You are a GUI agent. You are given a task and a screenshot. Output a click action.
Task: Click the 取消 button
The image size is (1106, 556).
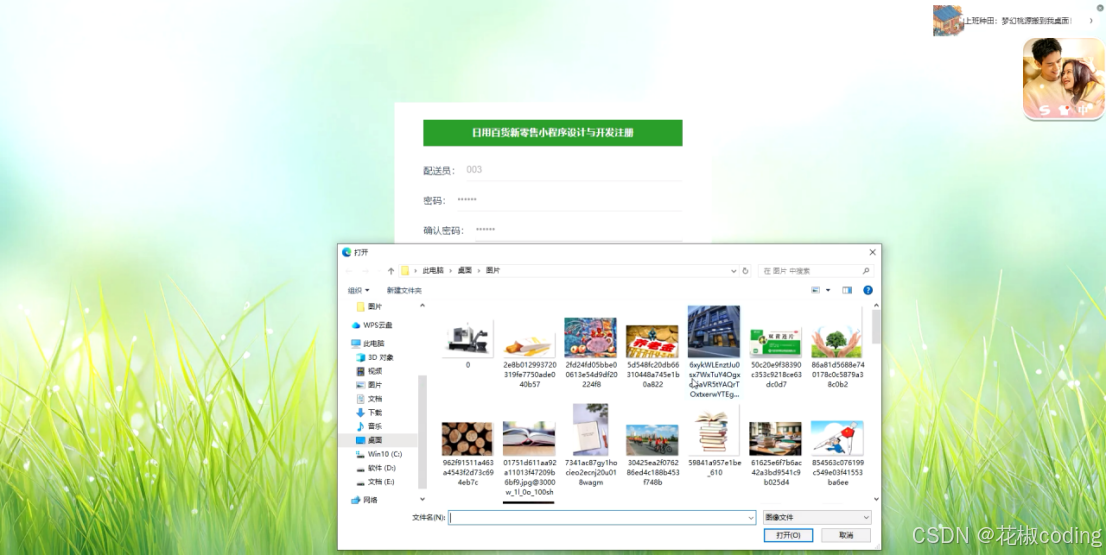846,536
